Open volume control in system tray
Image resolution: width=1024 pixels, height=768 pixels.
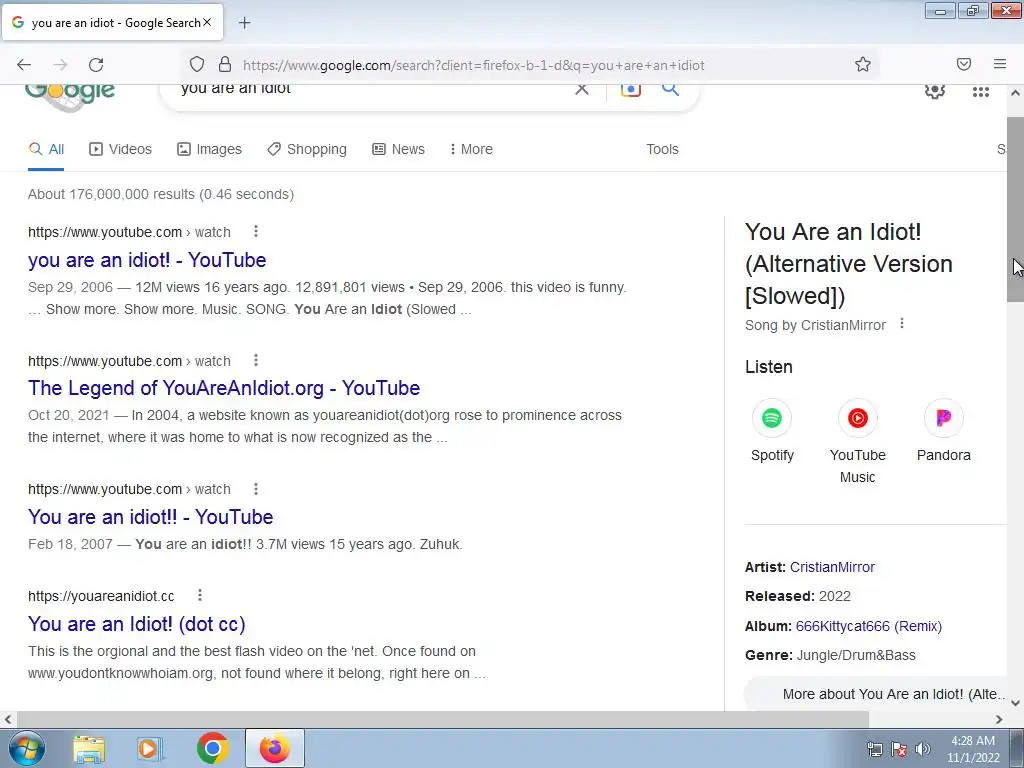[923, 749]
